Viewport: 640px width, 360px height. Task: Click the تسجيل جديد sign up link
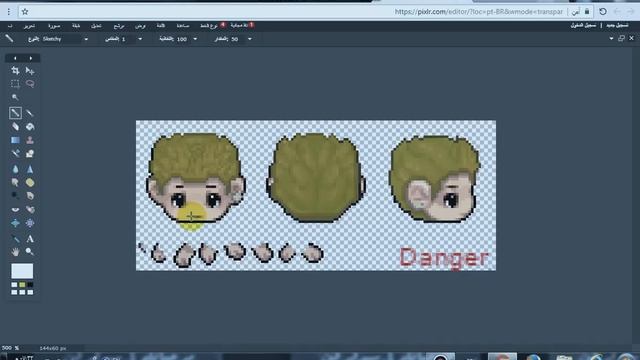click(617, 25)
